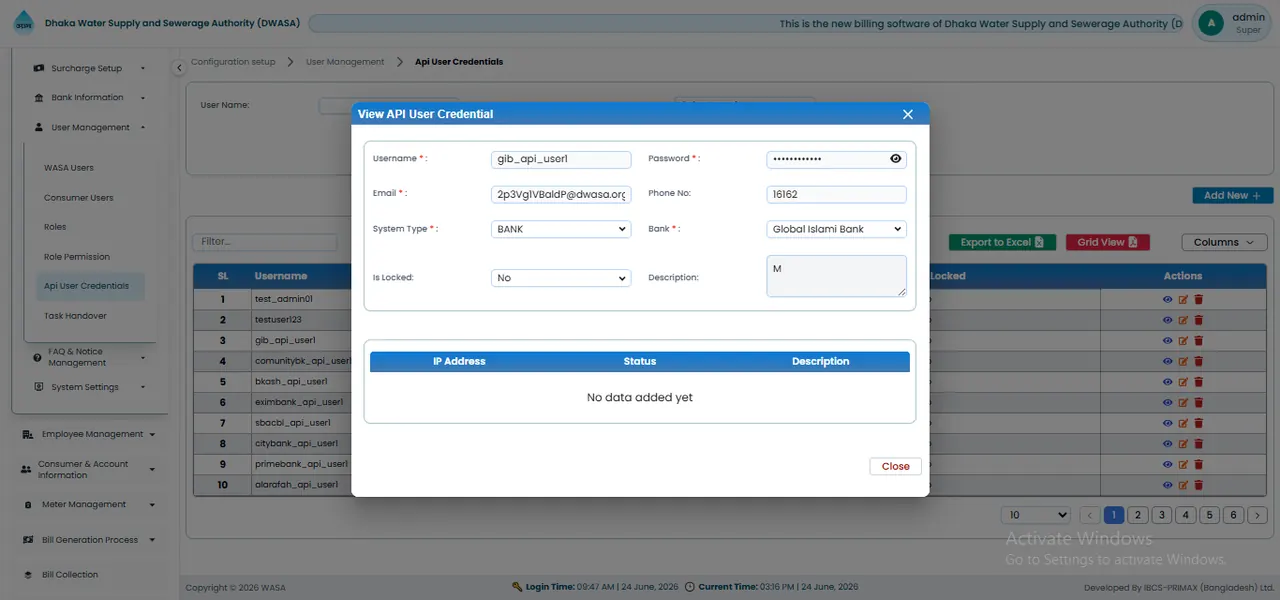View row 1 test_admin01 via eye icon

coord(1167,299)
